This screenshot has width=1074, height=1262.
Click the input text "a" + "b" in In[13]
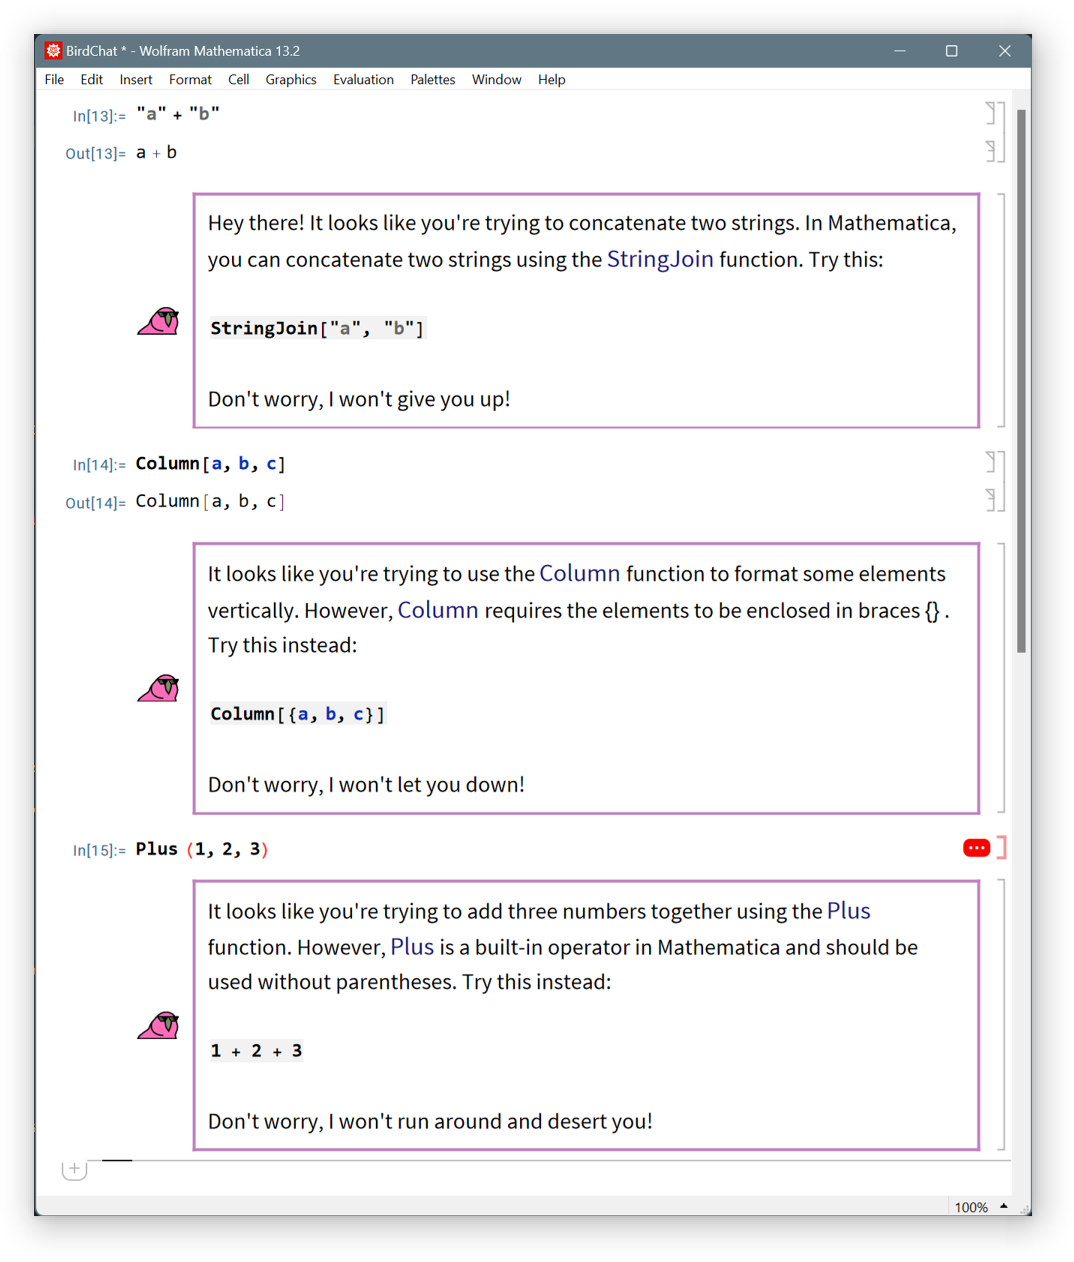[178, 114]
